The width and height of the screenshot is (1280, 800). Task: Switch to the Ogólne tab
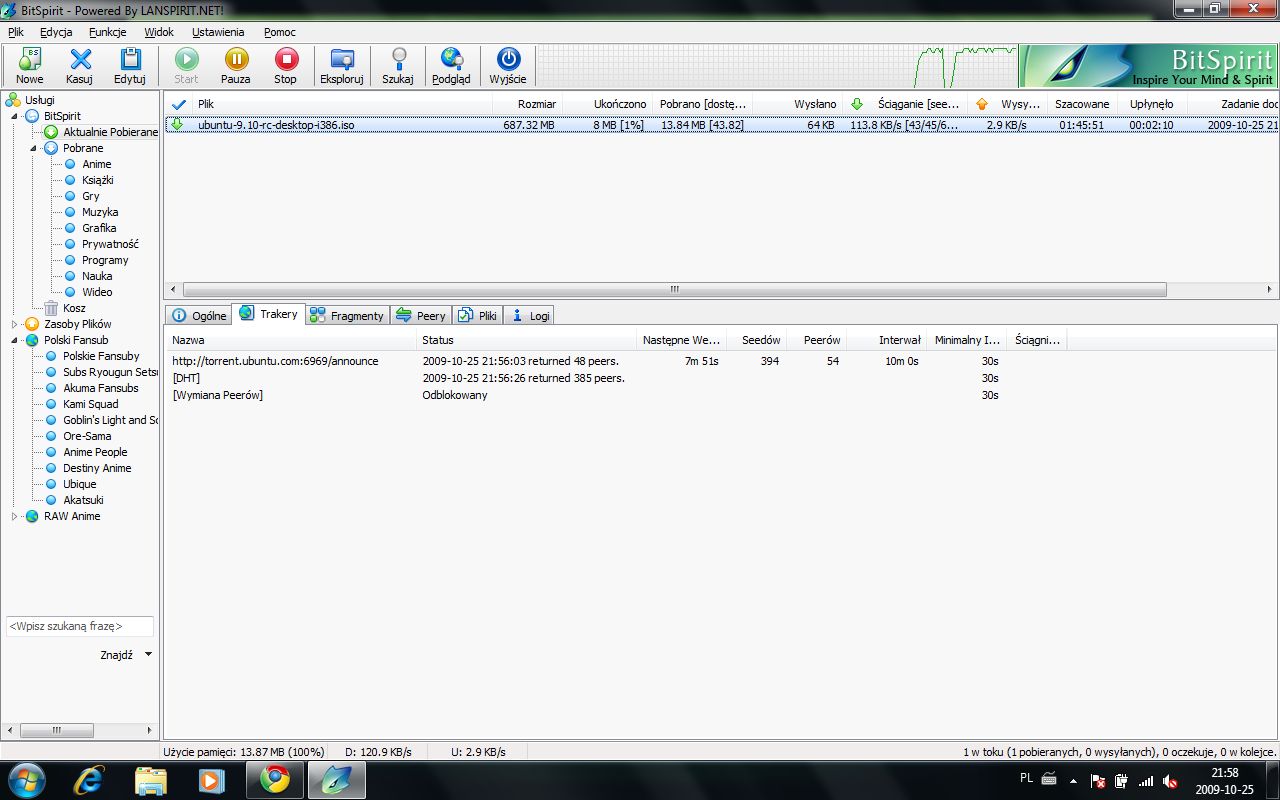coord(199,315)
